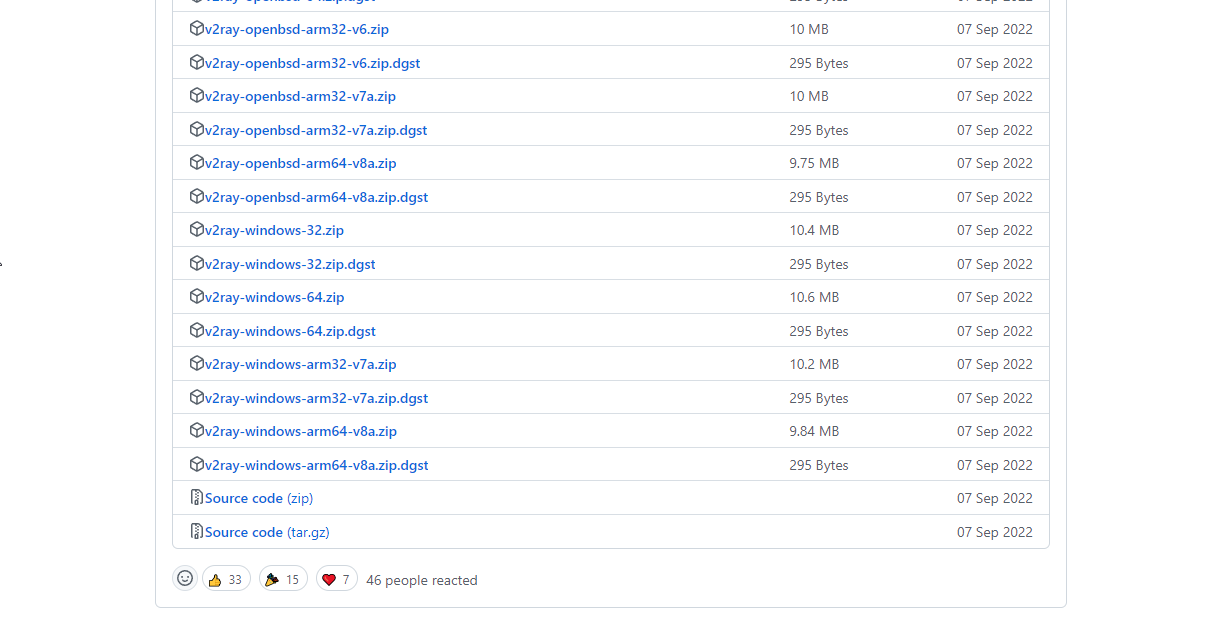The height and width of the screenshot is (622, 1216).
Task: Download v2ray-windows-arm32-v7a.zip
Action: (300, 364)
